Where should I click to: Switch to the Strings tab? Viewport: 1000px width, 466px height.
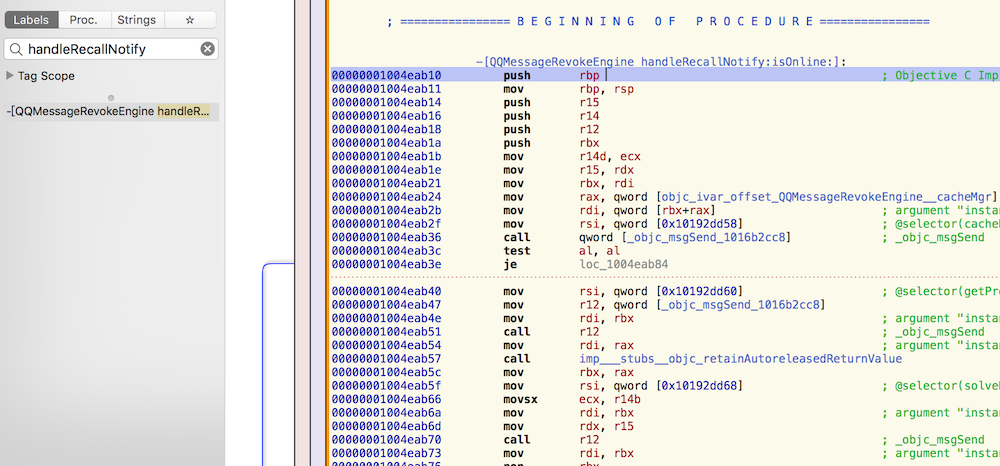coord(136,20)
